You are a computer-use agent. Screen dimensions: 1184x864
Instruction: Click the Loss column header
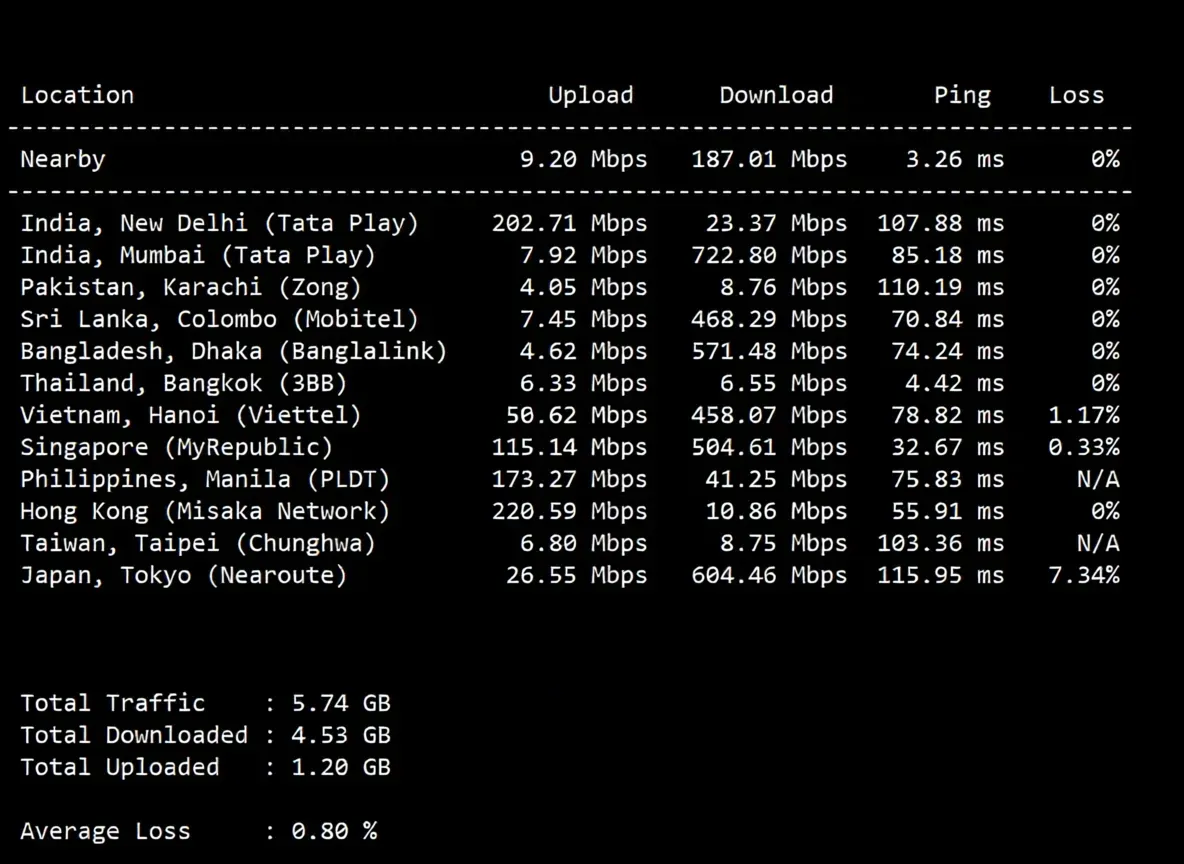click(x=1076, y=95)
